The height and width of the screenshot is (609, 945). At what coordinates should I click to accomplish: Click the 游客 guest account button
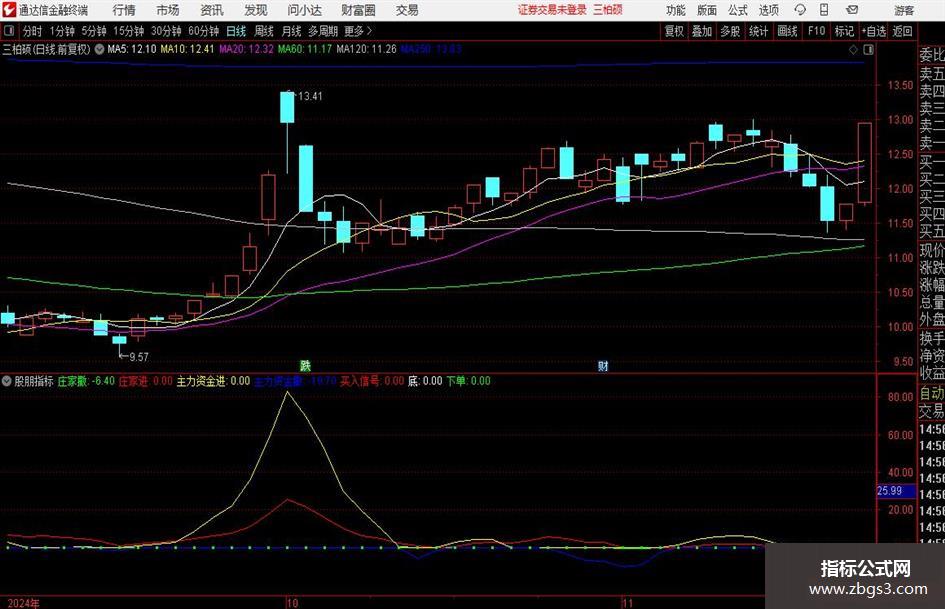(904, 10)
